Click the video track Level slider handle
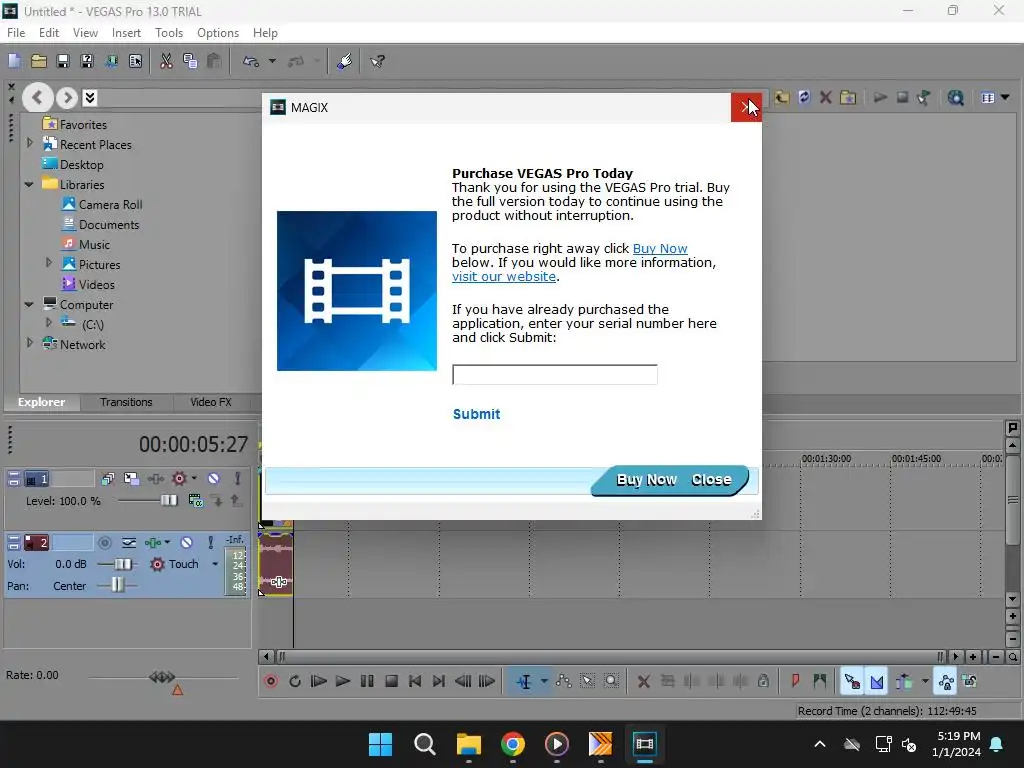This screenshot has height=768, width=1024. click(169, 500)
